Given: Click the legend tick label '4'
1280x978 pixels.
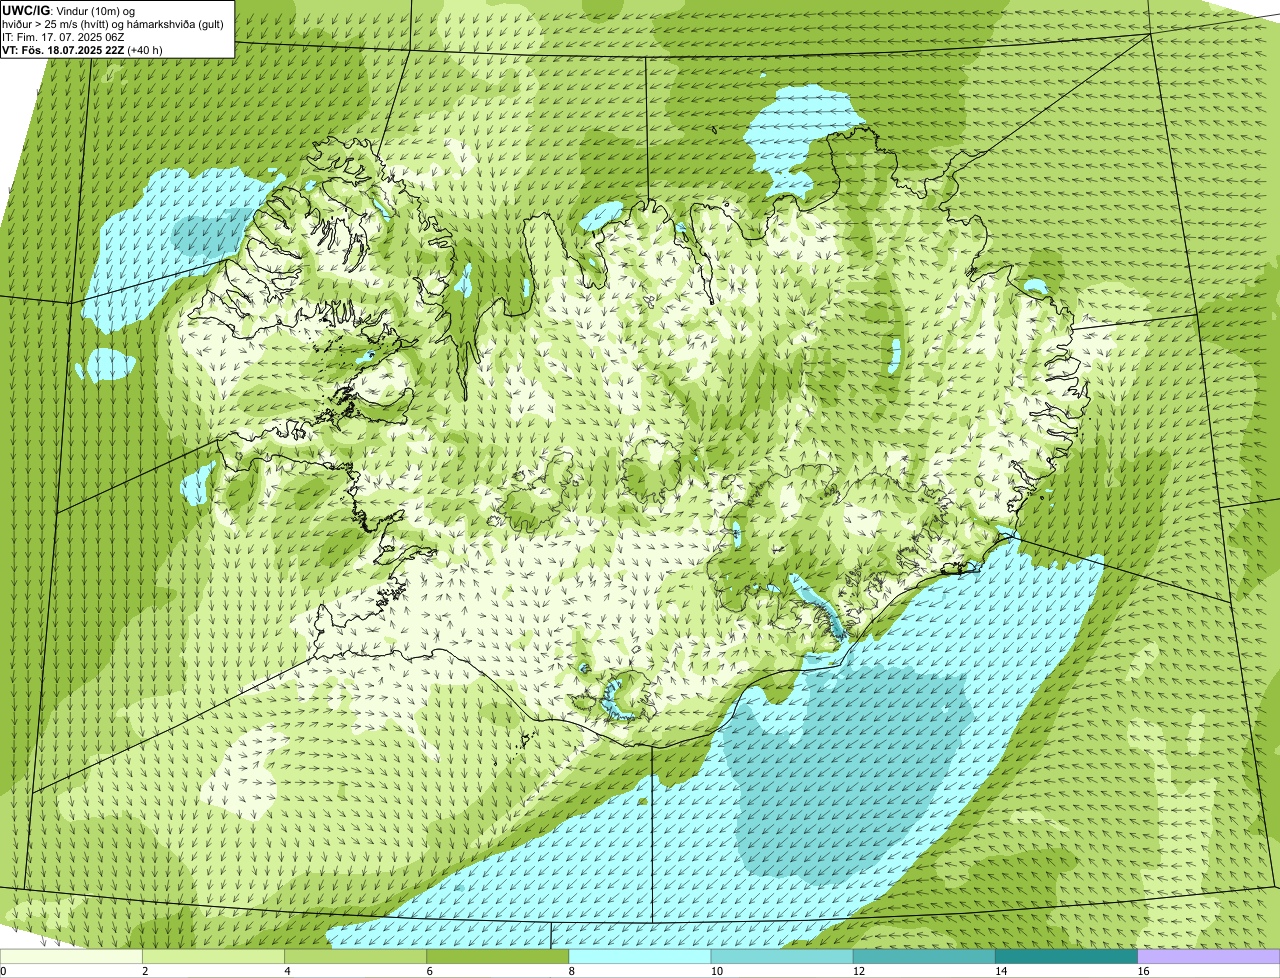Looking at the screenshot, I should click(x=287, y=970).
